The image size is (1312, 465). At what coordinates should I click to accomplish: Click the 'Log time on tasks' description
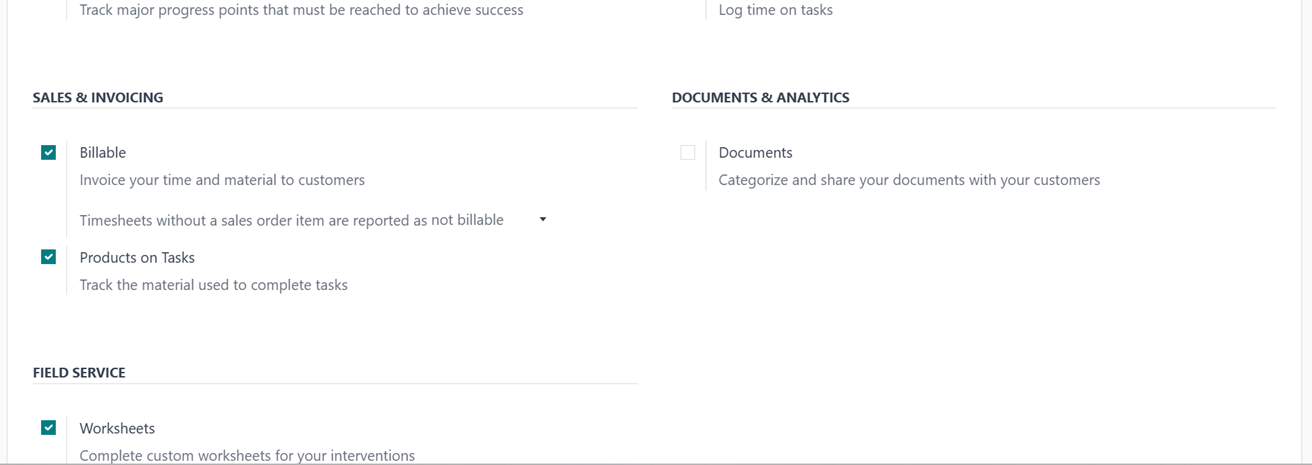pyautogui.click(x=775, y=10)
